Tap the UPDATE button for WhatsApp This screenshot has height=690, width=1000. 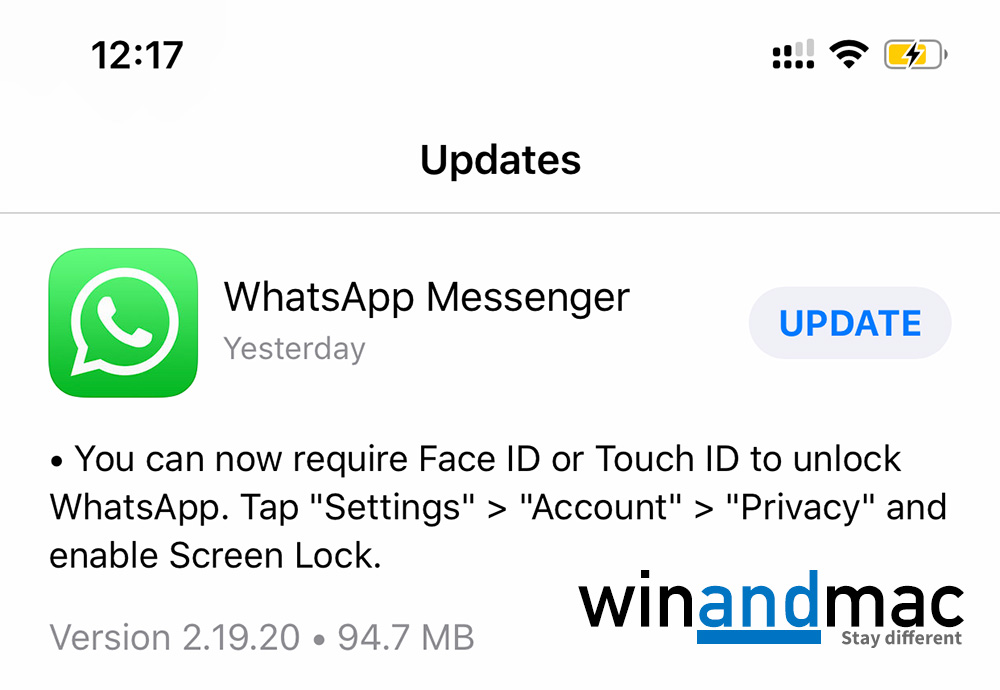[x=849, y=323]
